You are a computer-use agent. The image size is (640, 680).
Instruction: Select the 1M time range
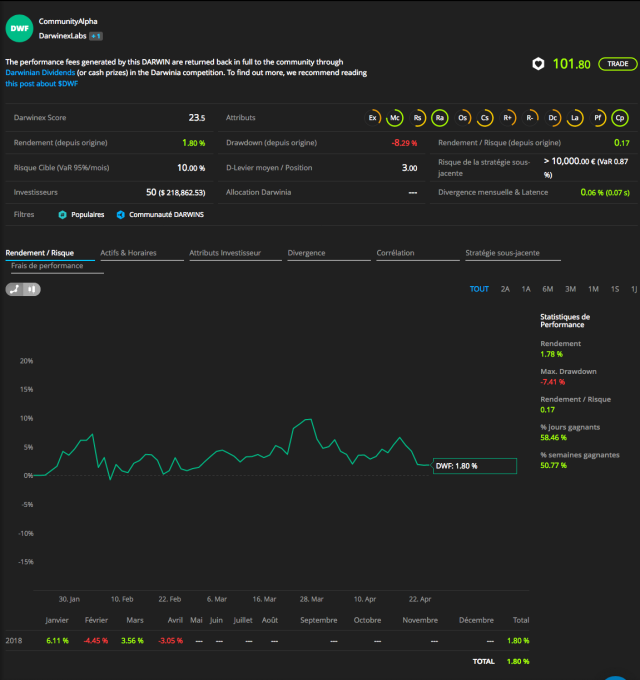[x=593, y=289]
